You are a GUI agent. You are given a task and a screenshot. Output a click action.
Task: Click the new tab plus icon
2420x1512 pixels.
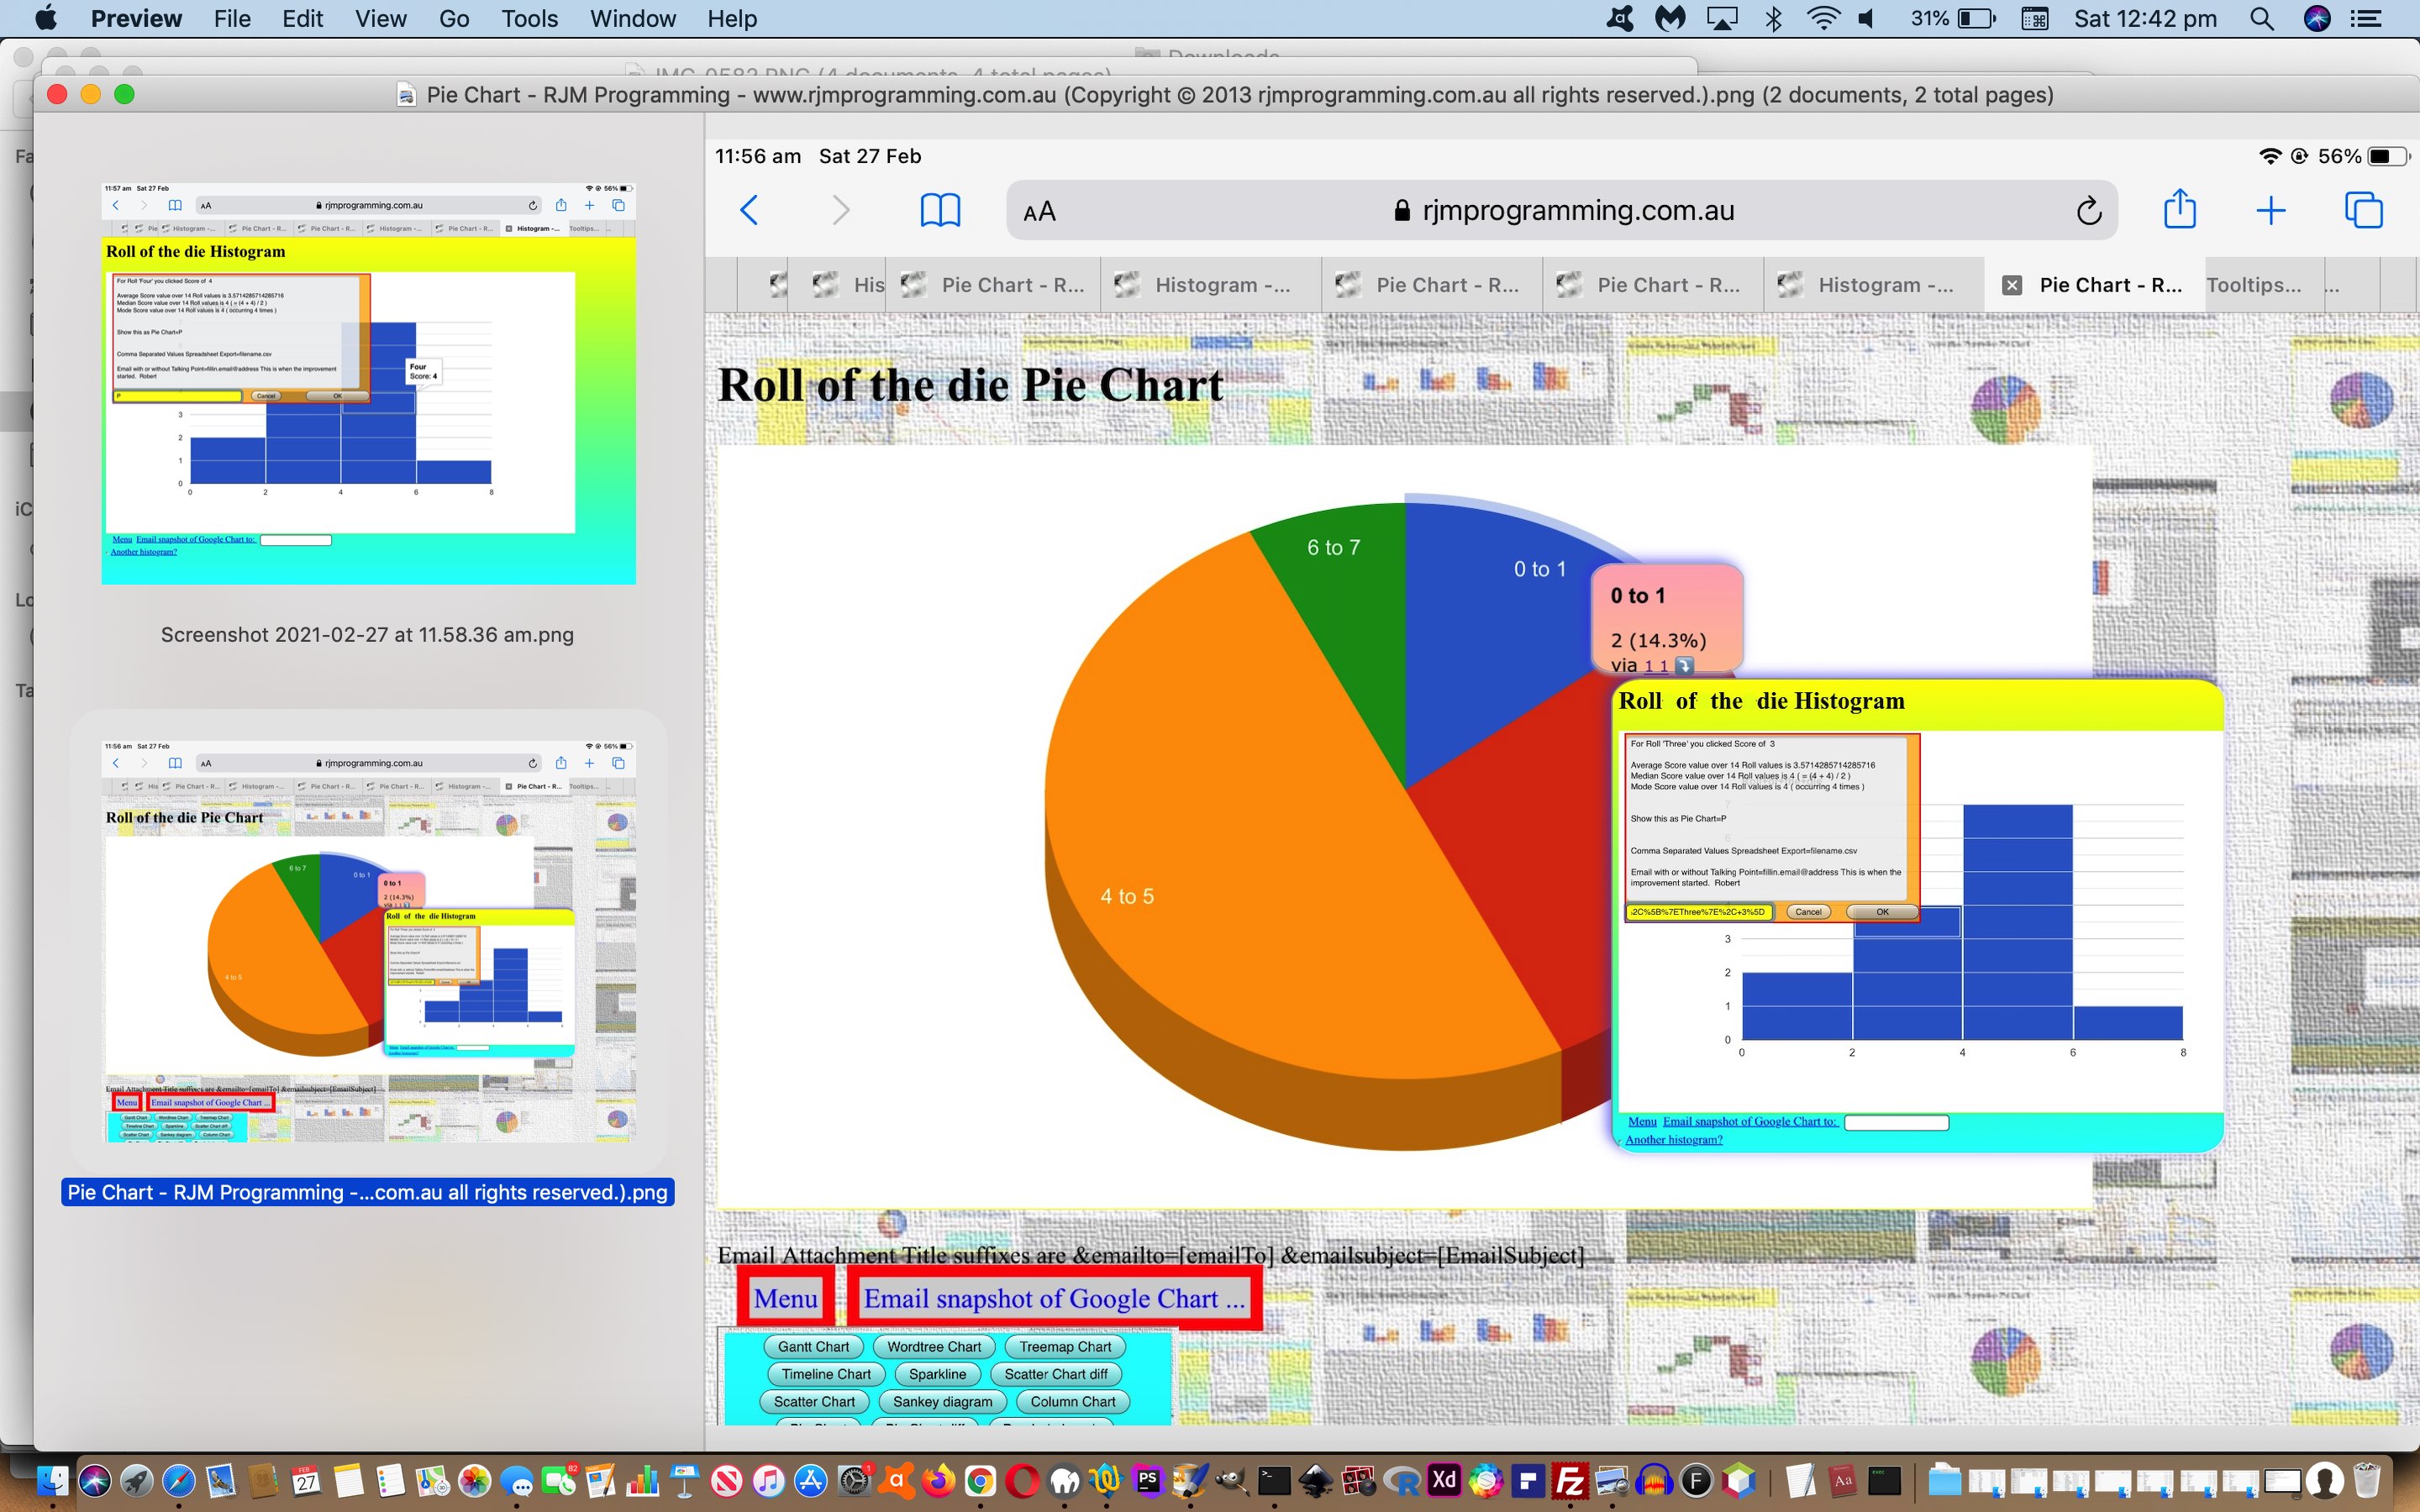pos(2270,210)
